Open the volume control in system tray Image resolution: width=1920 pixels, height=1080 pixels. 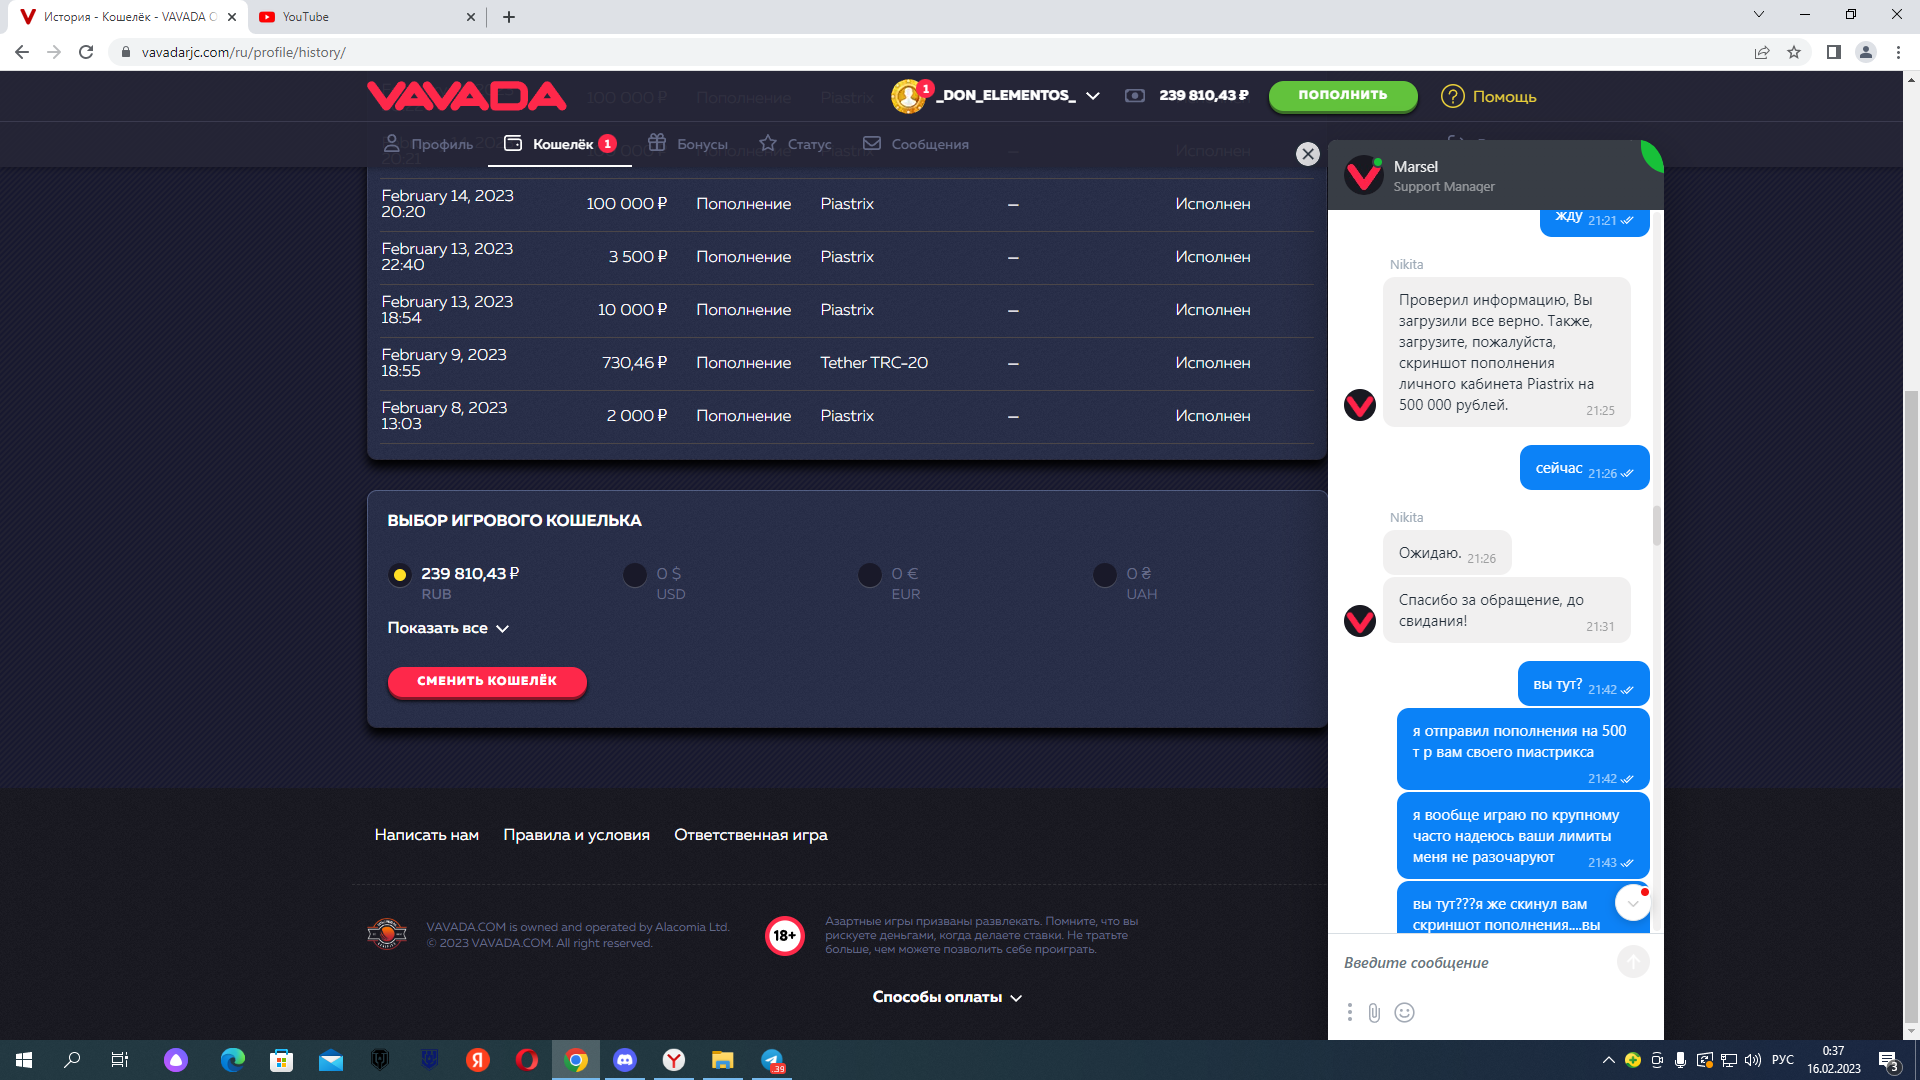click(1752, 1060)
